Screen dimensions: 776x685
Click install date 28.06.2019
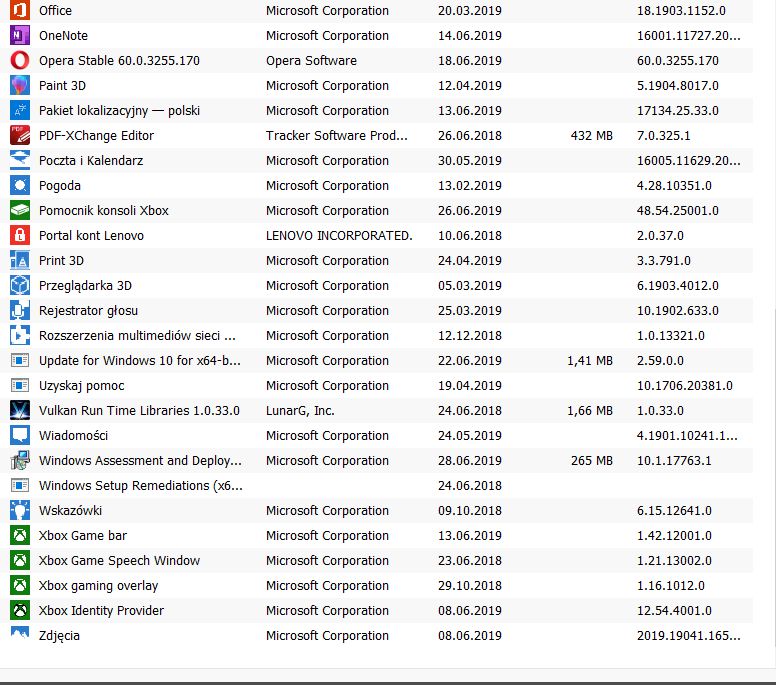[470, 460]
